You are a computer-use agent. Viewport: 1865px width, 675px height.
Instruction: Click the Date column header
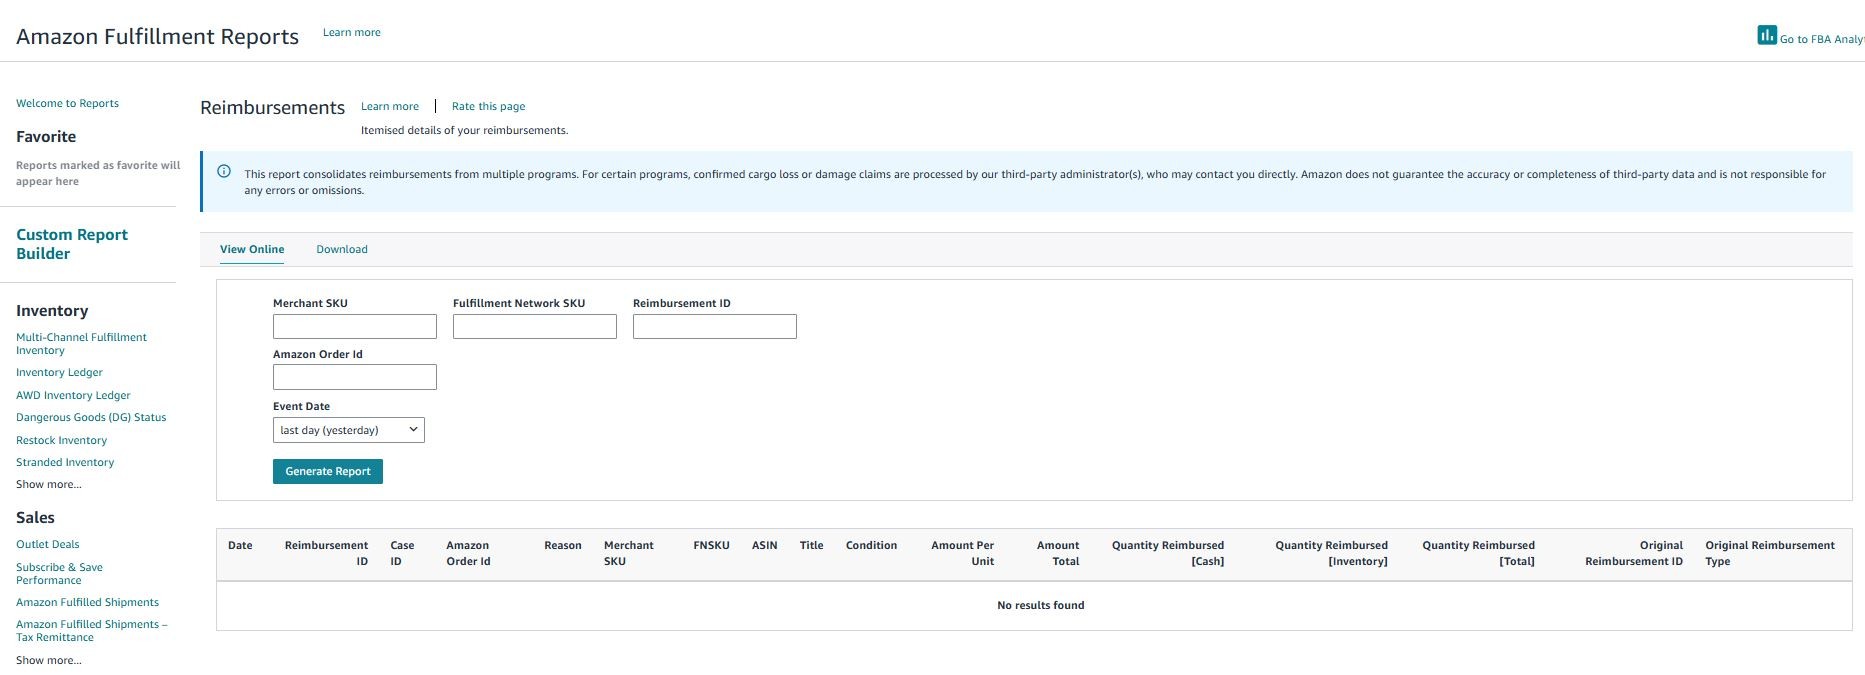click(240, 545)
